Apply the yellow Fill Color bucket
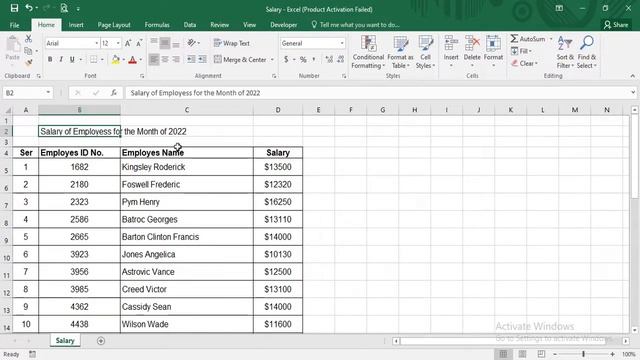Screen dimensions: 640x360 pos(116,60)
